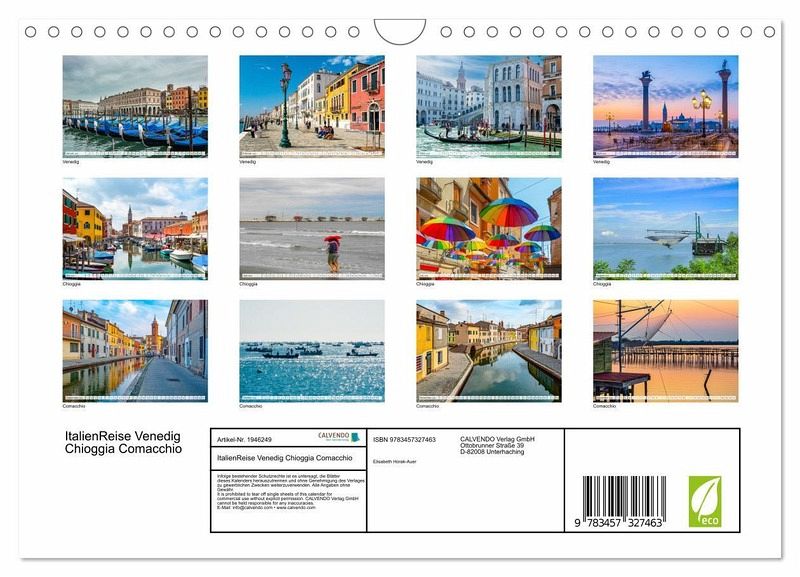Select the person with umbrella on beach photo
Viewport: 800px width, 577px height.
[x=311, y=228]
